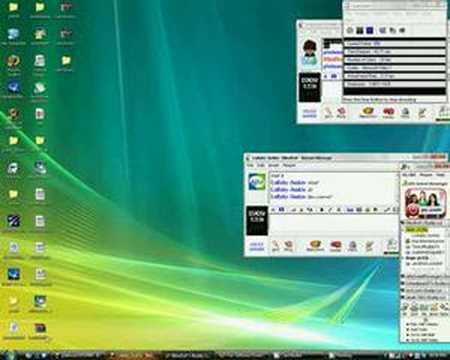Click into the message input box of the lower chat

point(333,225)
